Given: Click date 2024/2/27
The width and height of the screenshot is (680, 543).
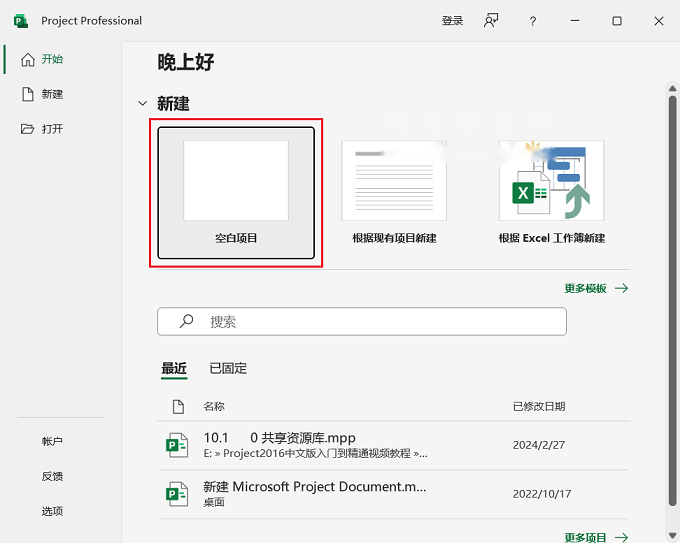Looking at the screenshot, I should coord(539,445).
